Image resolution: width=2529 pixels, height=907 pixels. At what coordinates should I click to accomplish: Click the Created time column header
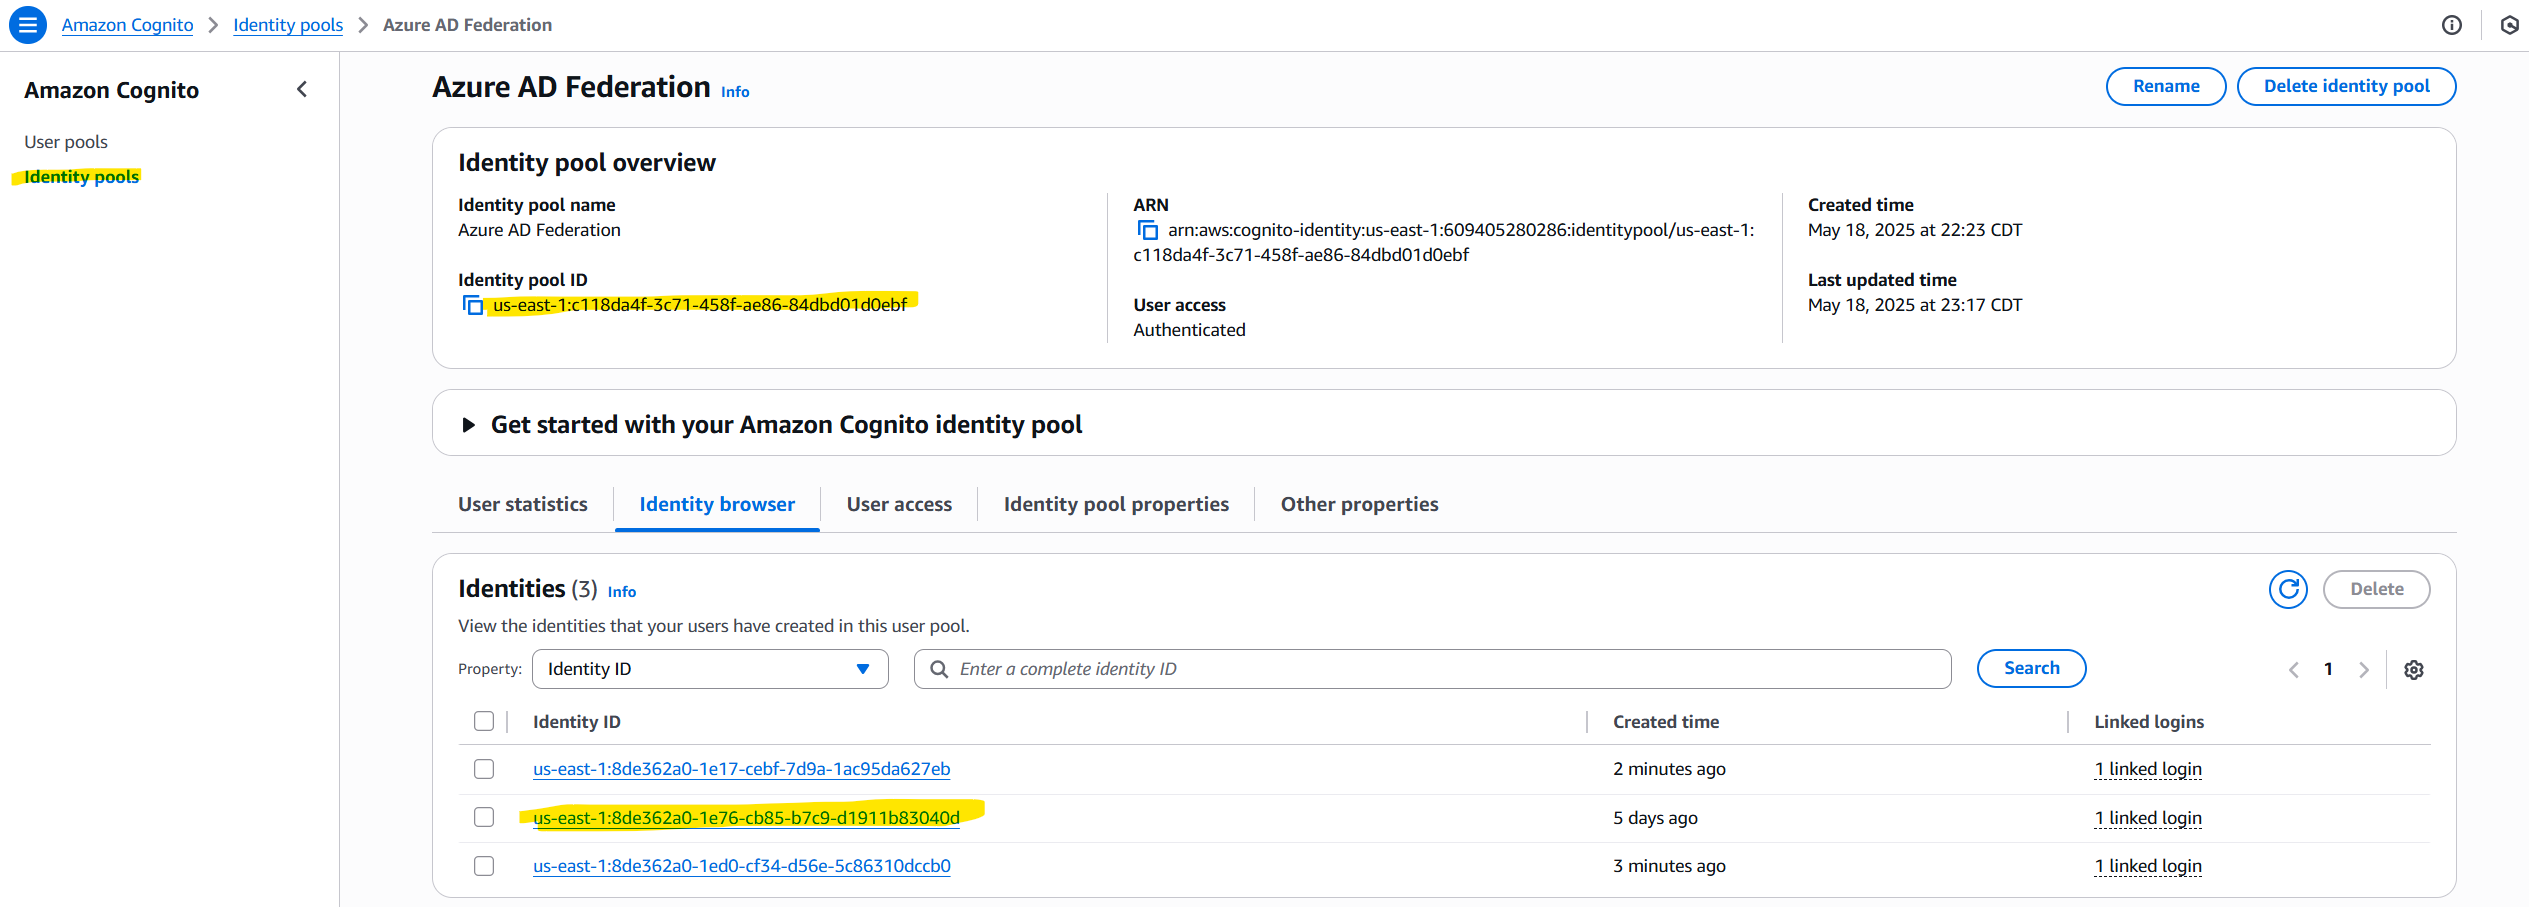[x=1666, y=722]
